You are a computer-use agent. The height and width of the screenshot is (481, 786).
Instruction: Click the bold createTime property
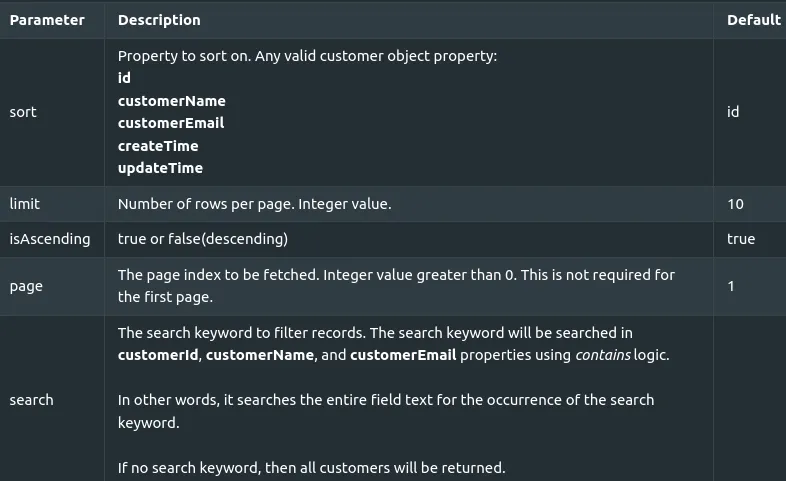click(x=158, y=146)
